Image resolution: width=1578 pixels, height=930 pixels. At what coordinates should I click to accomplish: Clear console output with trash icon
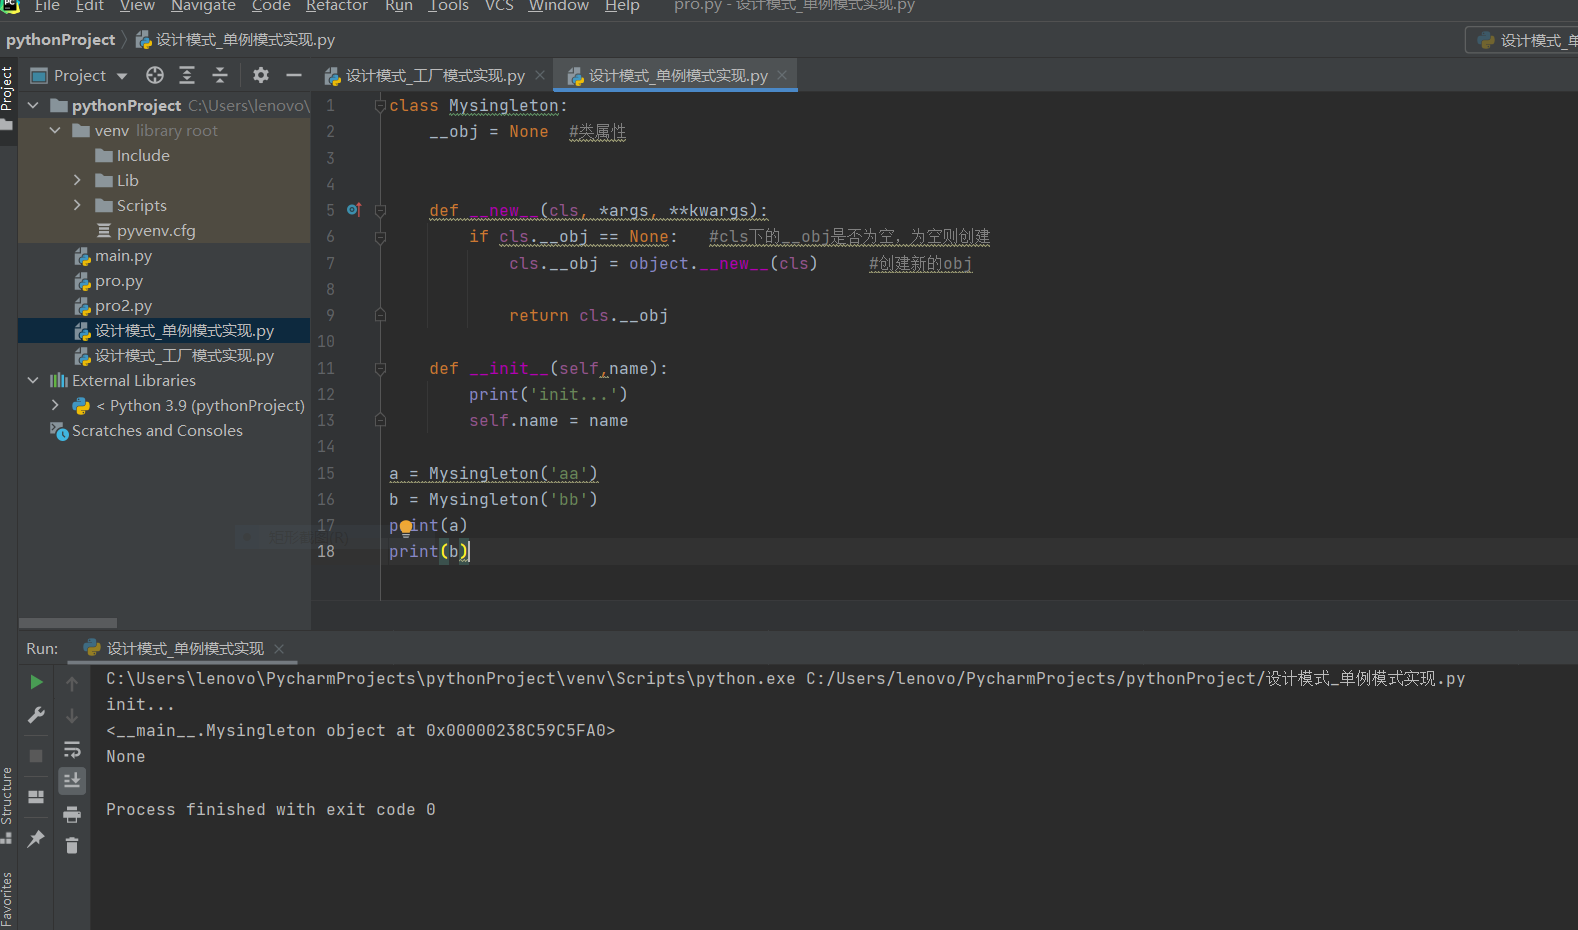(x=72, y=846)
